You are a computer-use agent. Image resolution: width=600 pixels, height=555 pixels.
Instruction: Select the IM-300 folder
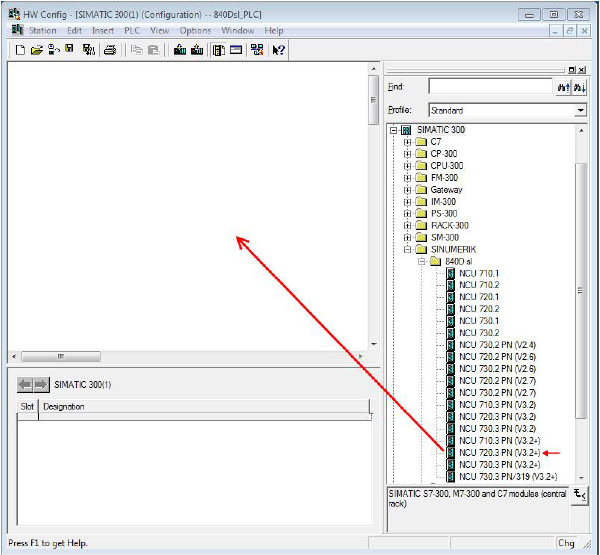pyautogui.click(x=443, y=202)
